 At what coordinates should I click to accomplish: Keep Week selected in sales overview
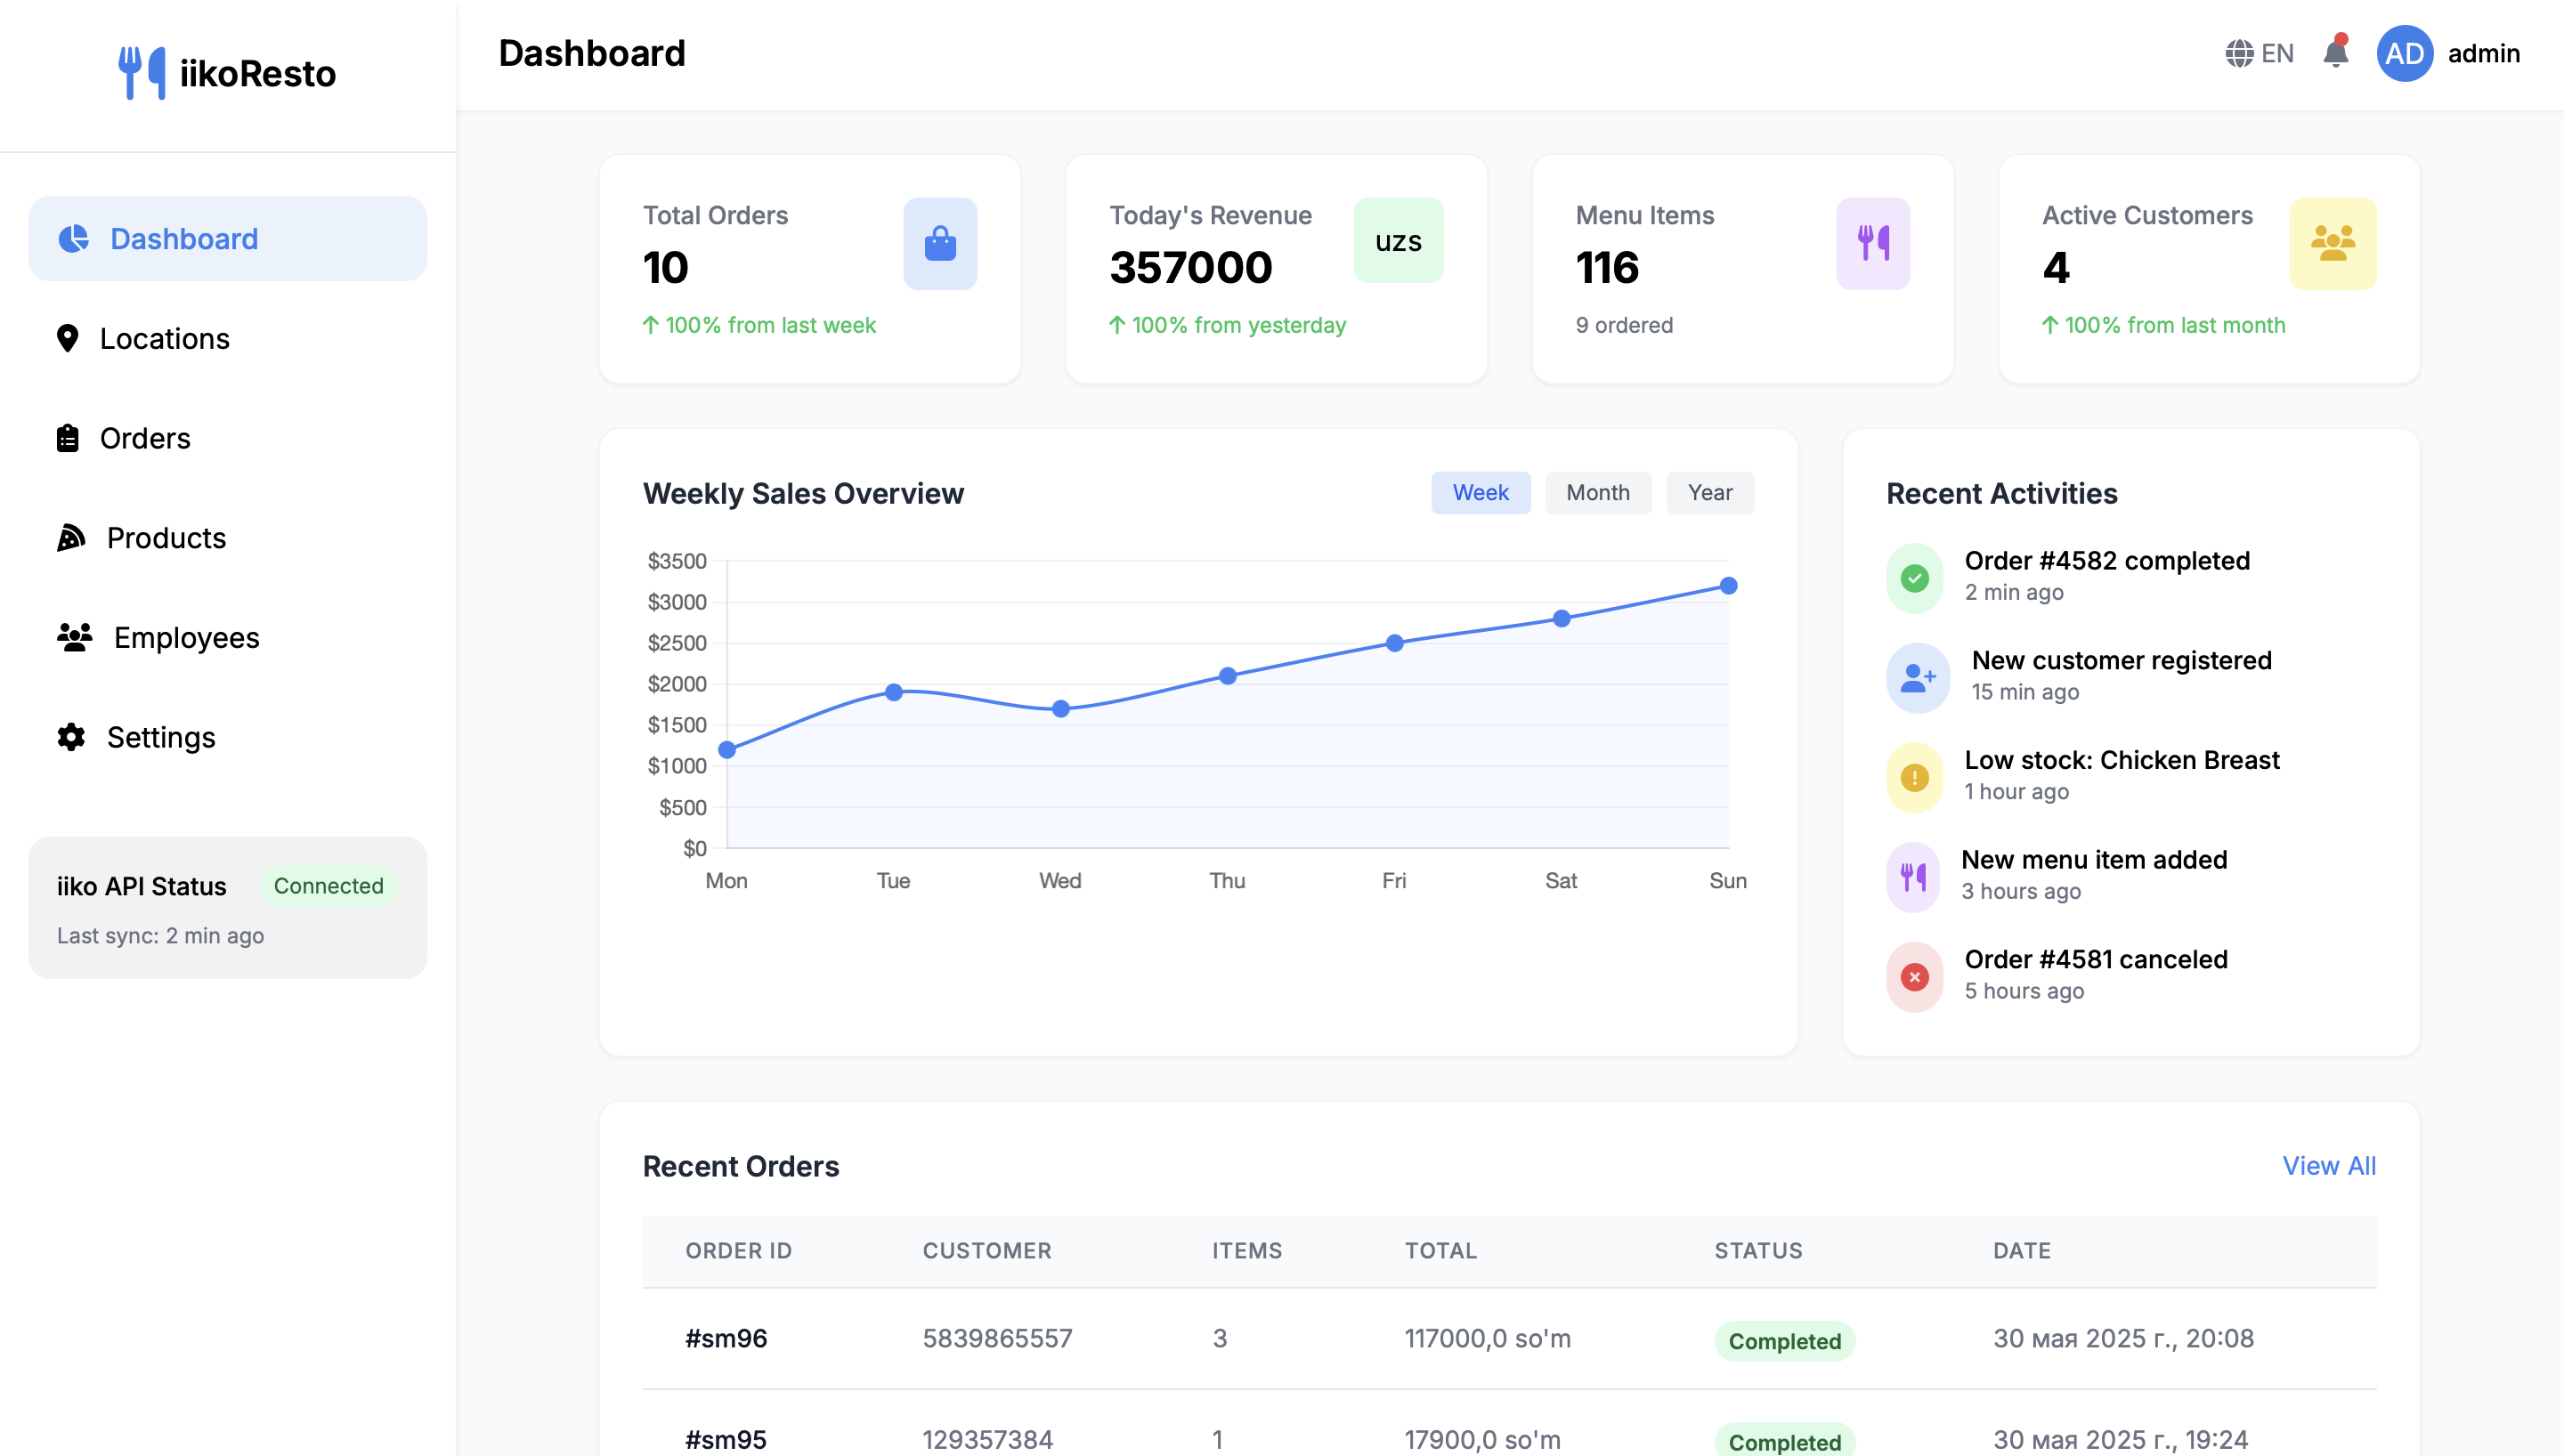(x=1481, y=492)
